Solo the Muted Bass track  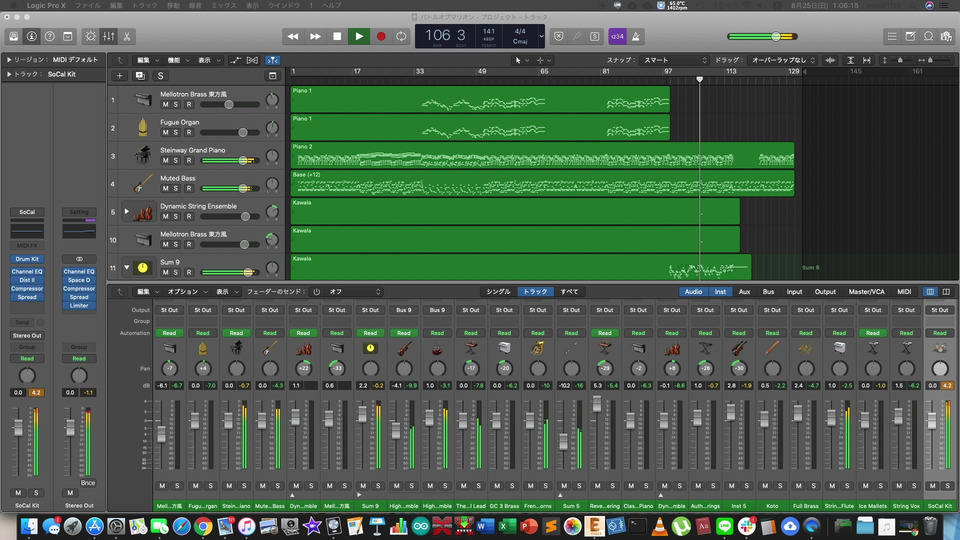pyautogui.click(x=177, y=188)
